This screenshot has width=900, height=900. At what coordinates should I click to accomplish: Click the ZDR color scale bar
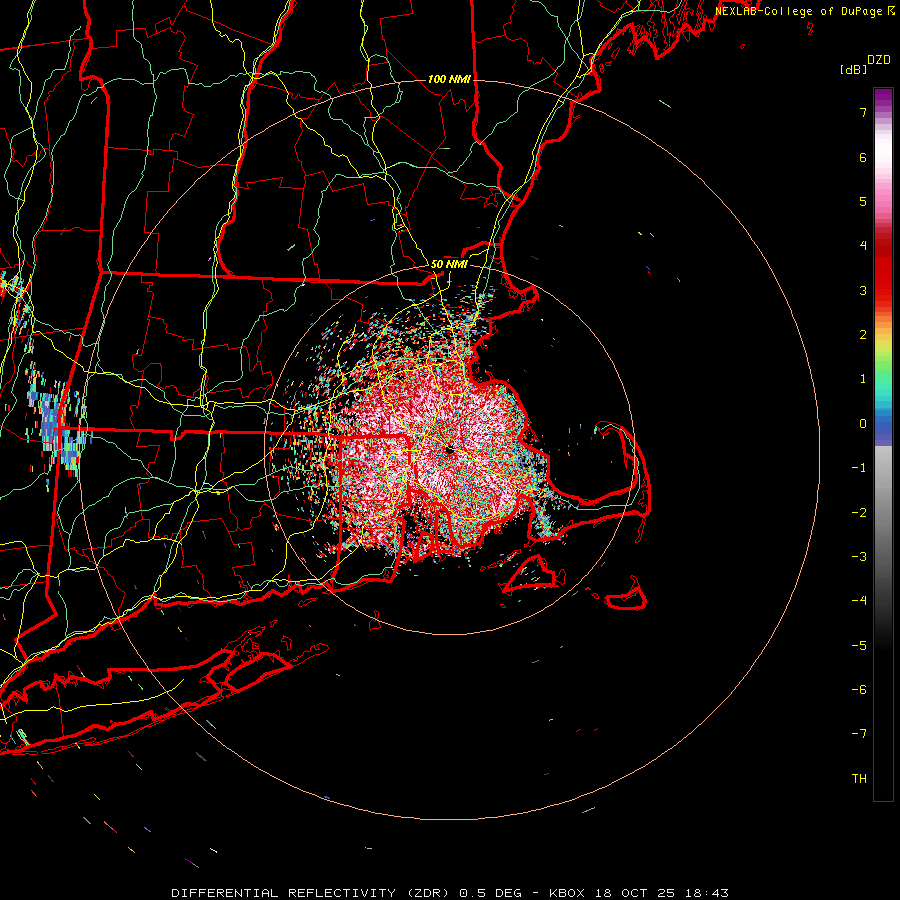(883, 444)
